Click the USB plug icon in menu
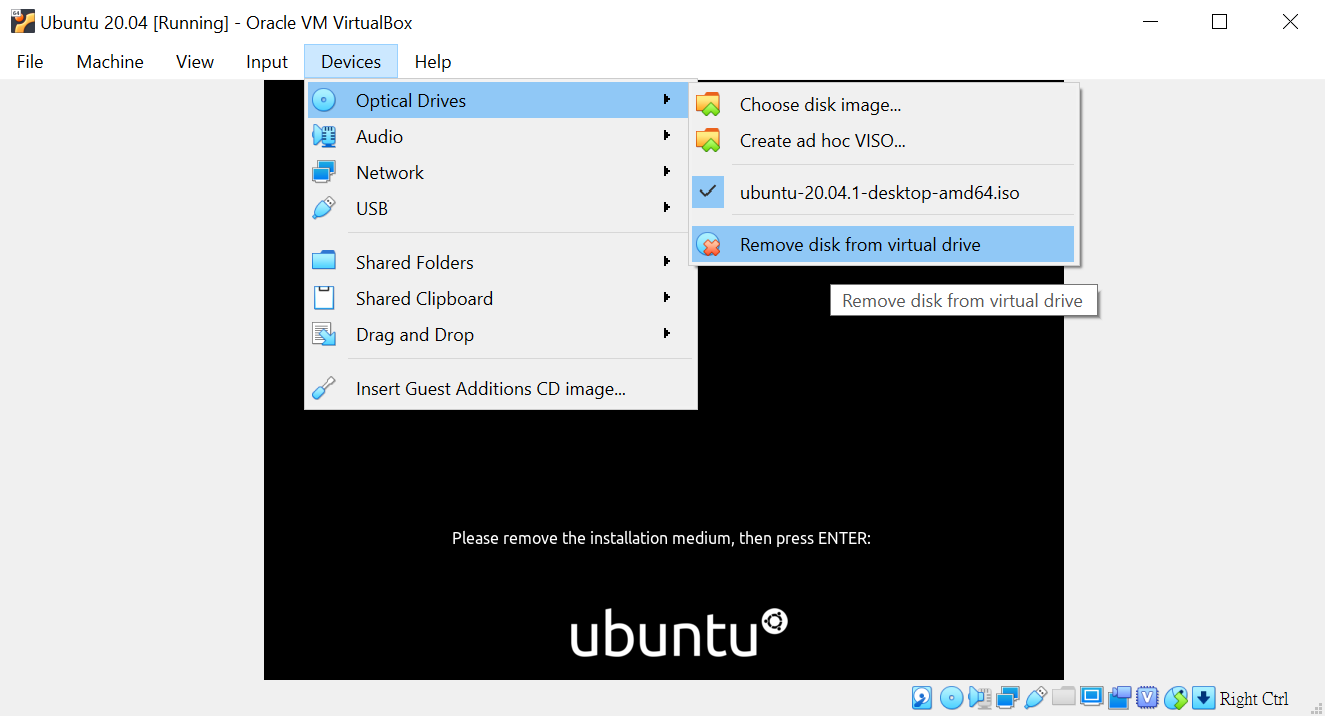1325x716 pixels. 324,208
